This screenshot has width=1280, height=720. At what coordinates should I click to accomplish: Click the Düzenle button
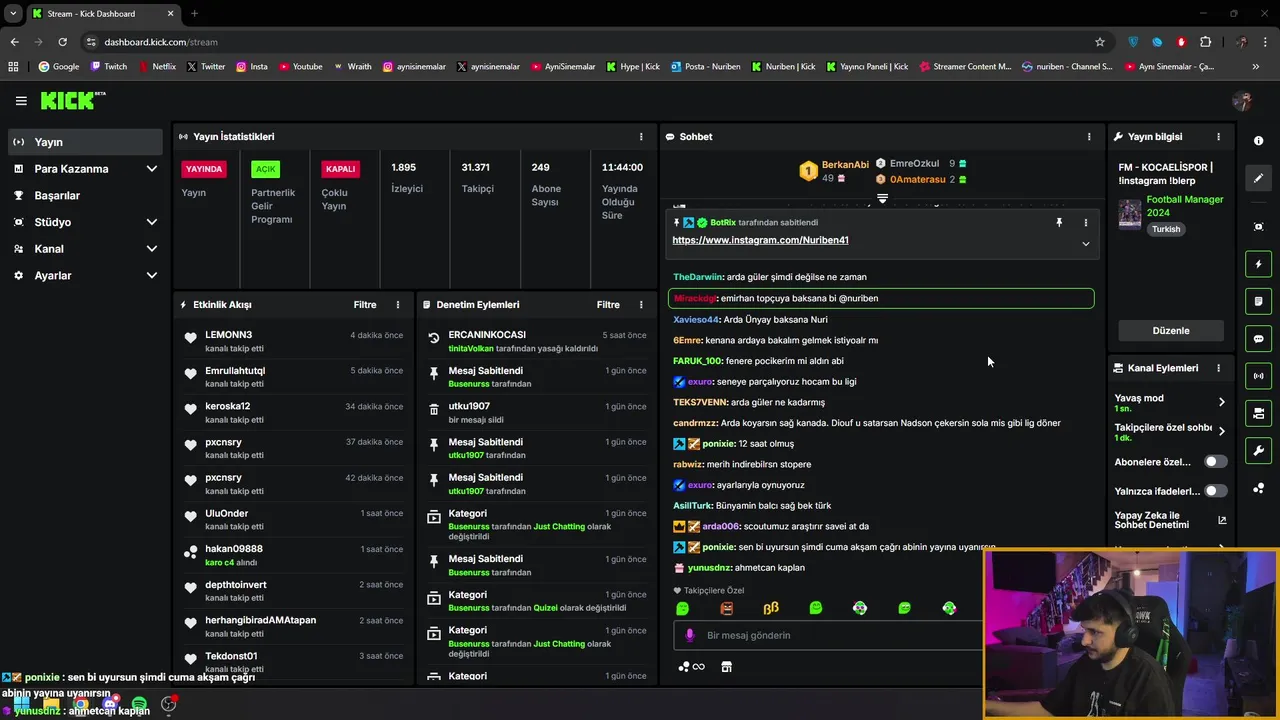[1171, 331]
